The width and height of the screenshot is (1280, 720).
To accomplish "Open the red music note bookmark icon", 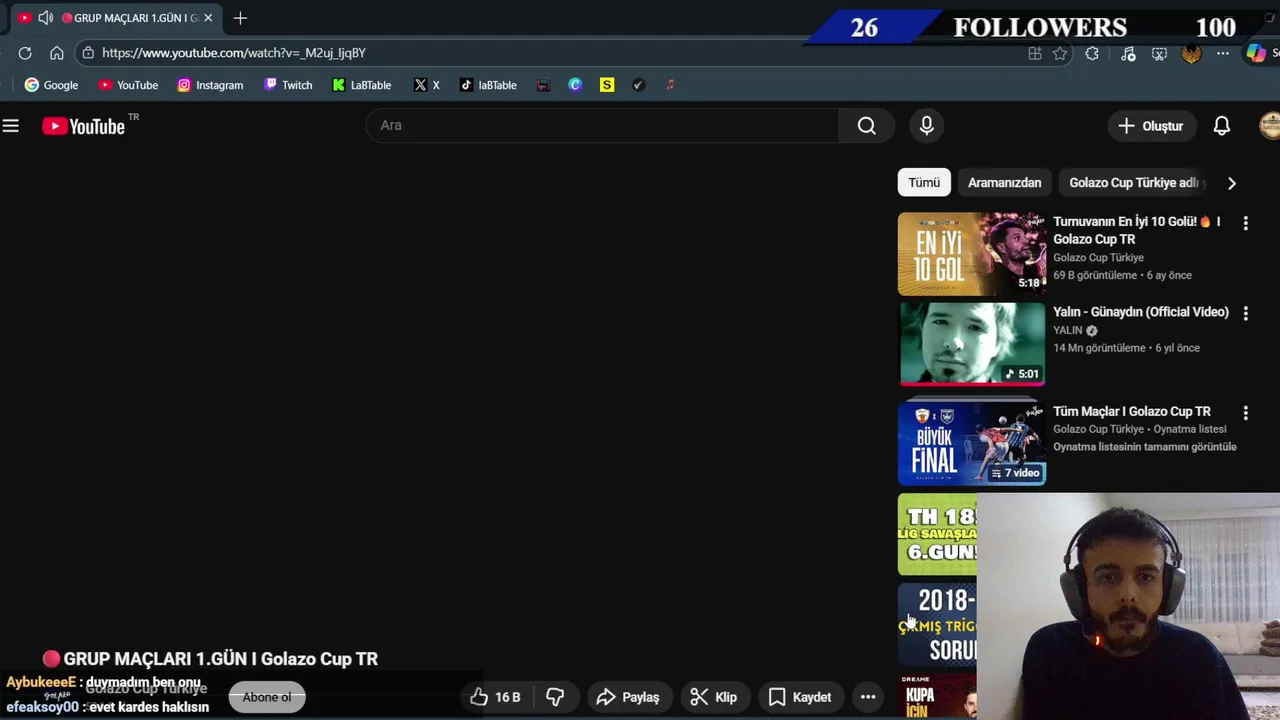I will (x=670, y=85).
